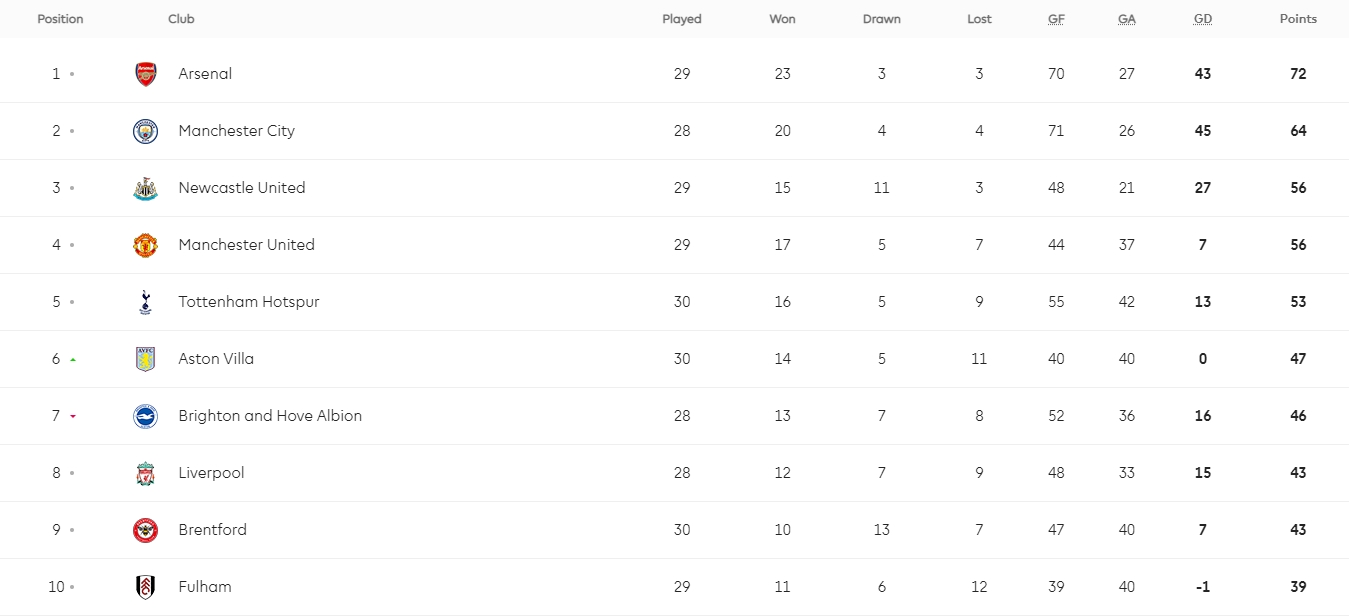Click the Newcastle United club crest
Image resolution: width=1349 pixels, height=616 pixels.
coord(146,188)
